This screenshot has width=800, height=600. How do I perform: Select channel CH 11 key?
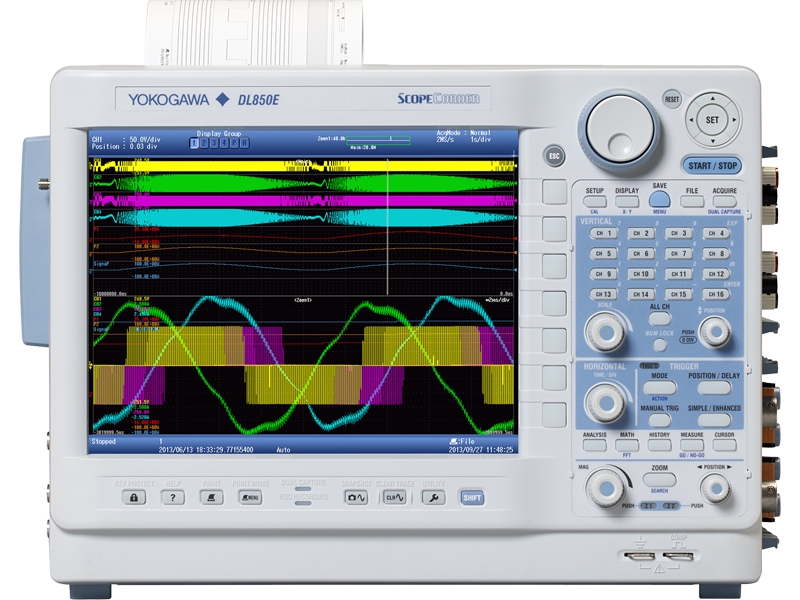679,274
